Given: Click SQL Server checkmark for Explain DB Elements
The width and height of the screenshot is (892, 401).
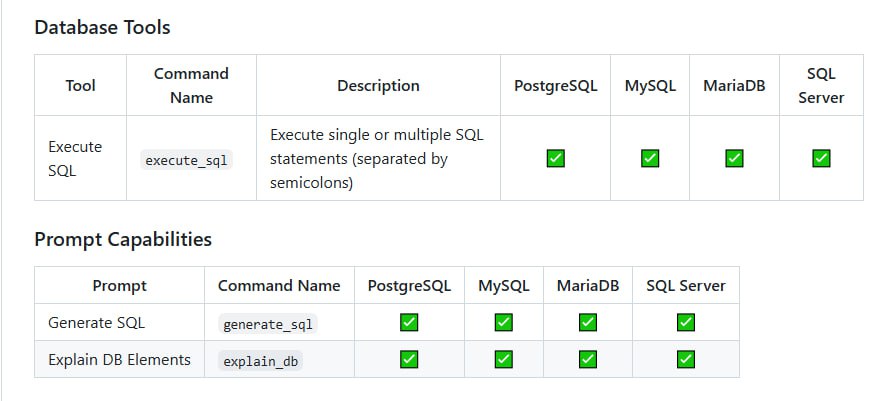Looking at the screenshot, I should click(685, 359).
